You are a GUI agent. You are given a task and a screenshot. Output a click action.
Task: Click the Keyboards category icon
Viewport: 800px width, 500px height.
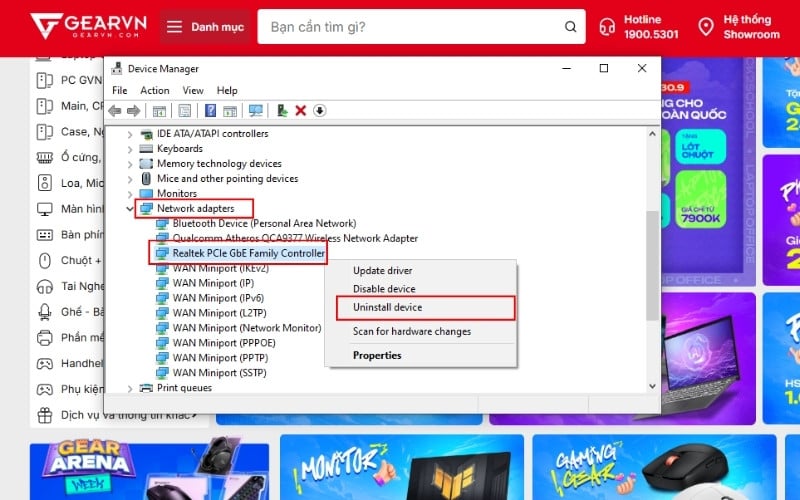[x=146, y=148]
